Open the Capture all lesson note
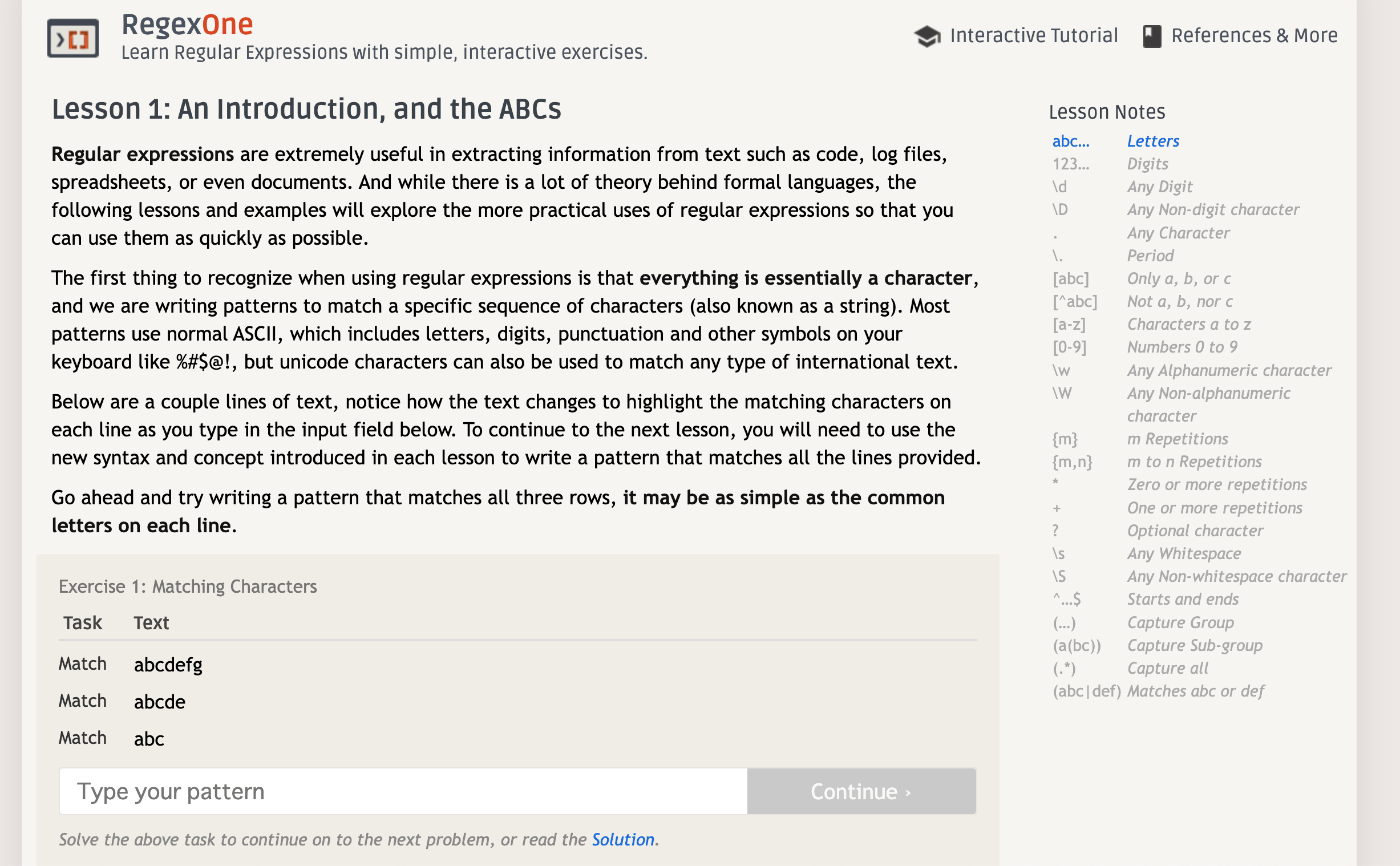 1168,669
